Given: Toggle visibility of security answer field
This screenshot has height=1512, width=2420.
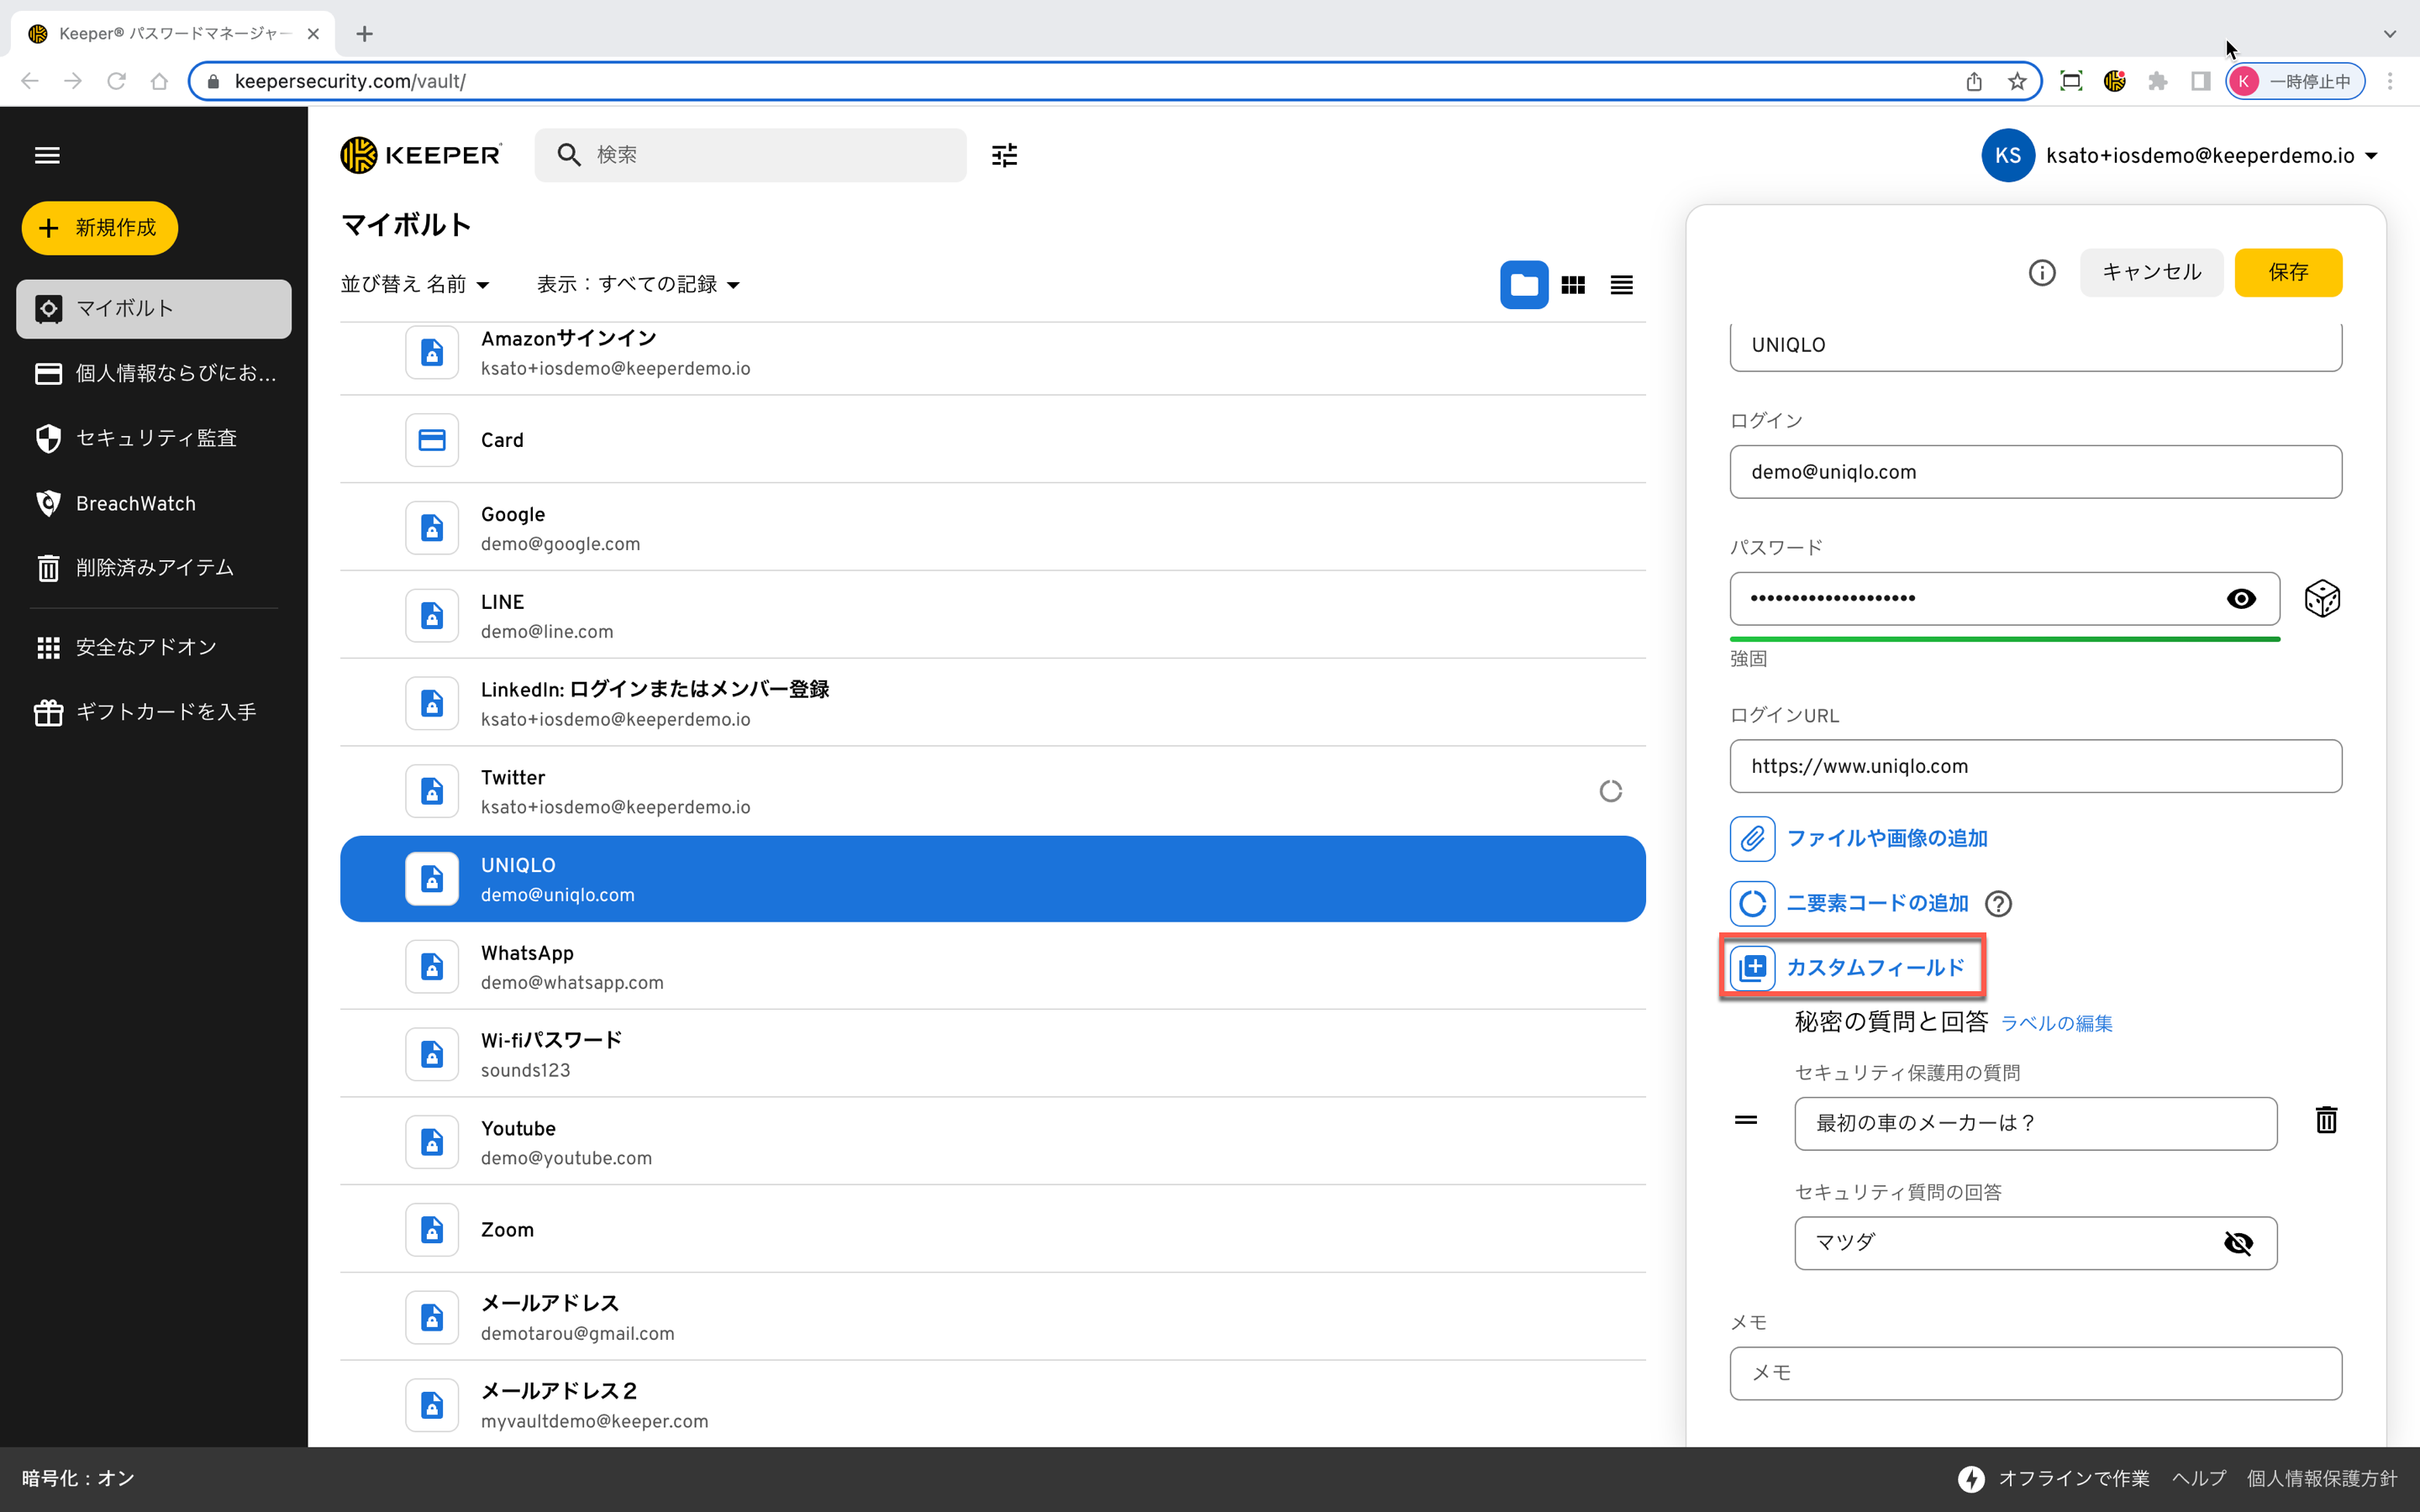Looking at the screenshot, I should pos(2237,1243).
